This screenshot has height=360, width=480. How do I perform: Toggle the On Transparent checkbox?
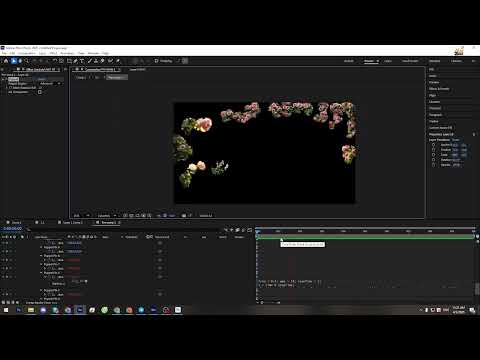point(40,92)
